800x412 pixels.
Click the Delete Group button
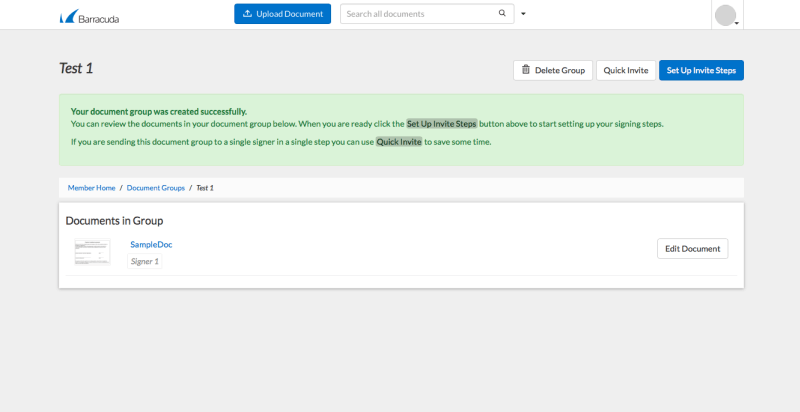tap(552, 70)
